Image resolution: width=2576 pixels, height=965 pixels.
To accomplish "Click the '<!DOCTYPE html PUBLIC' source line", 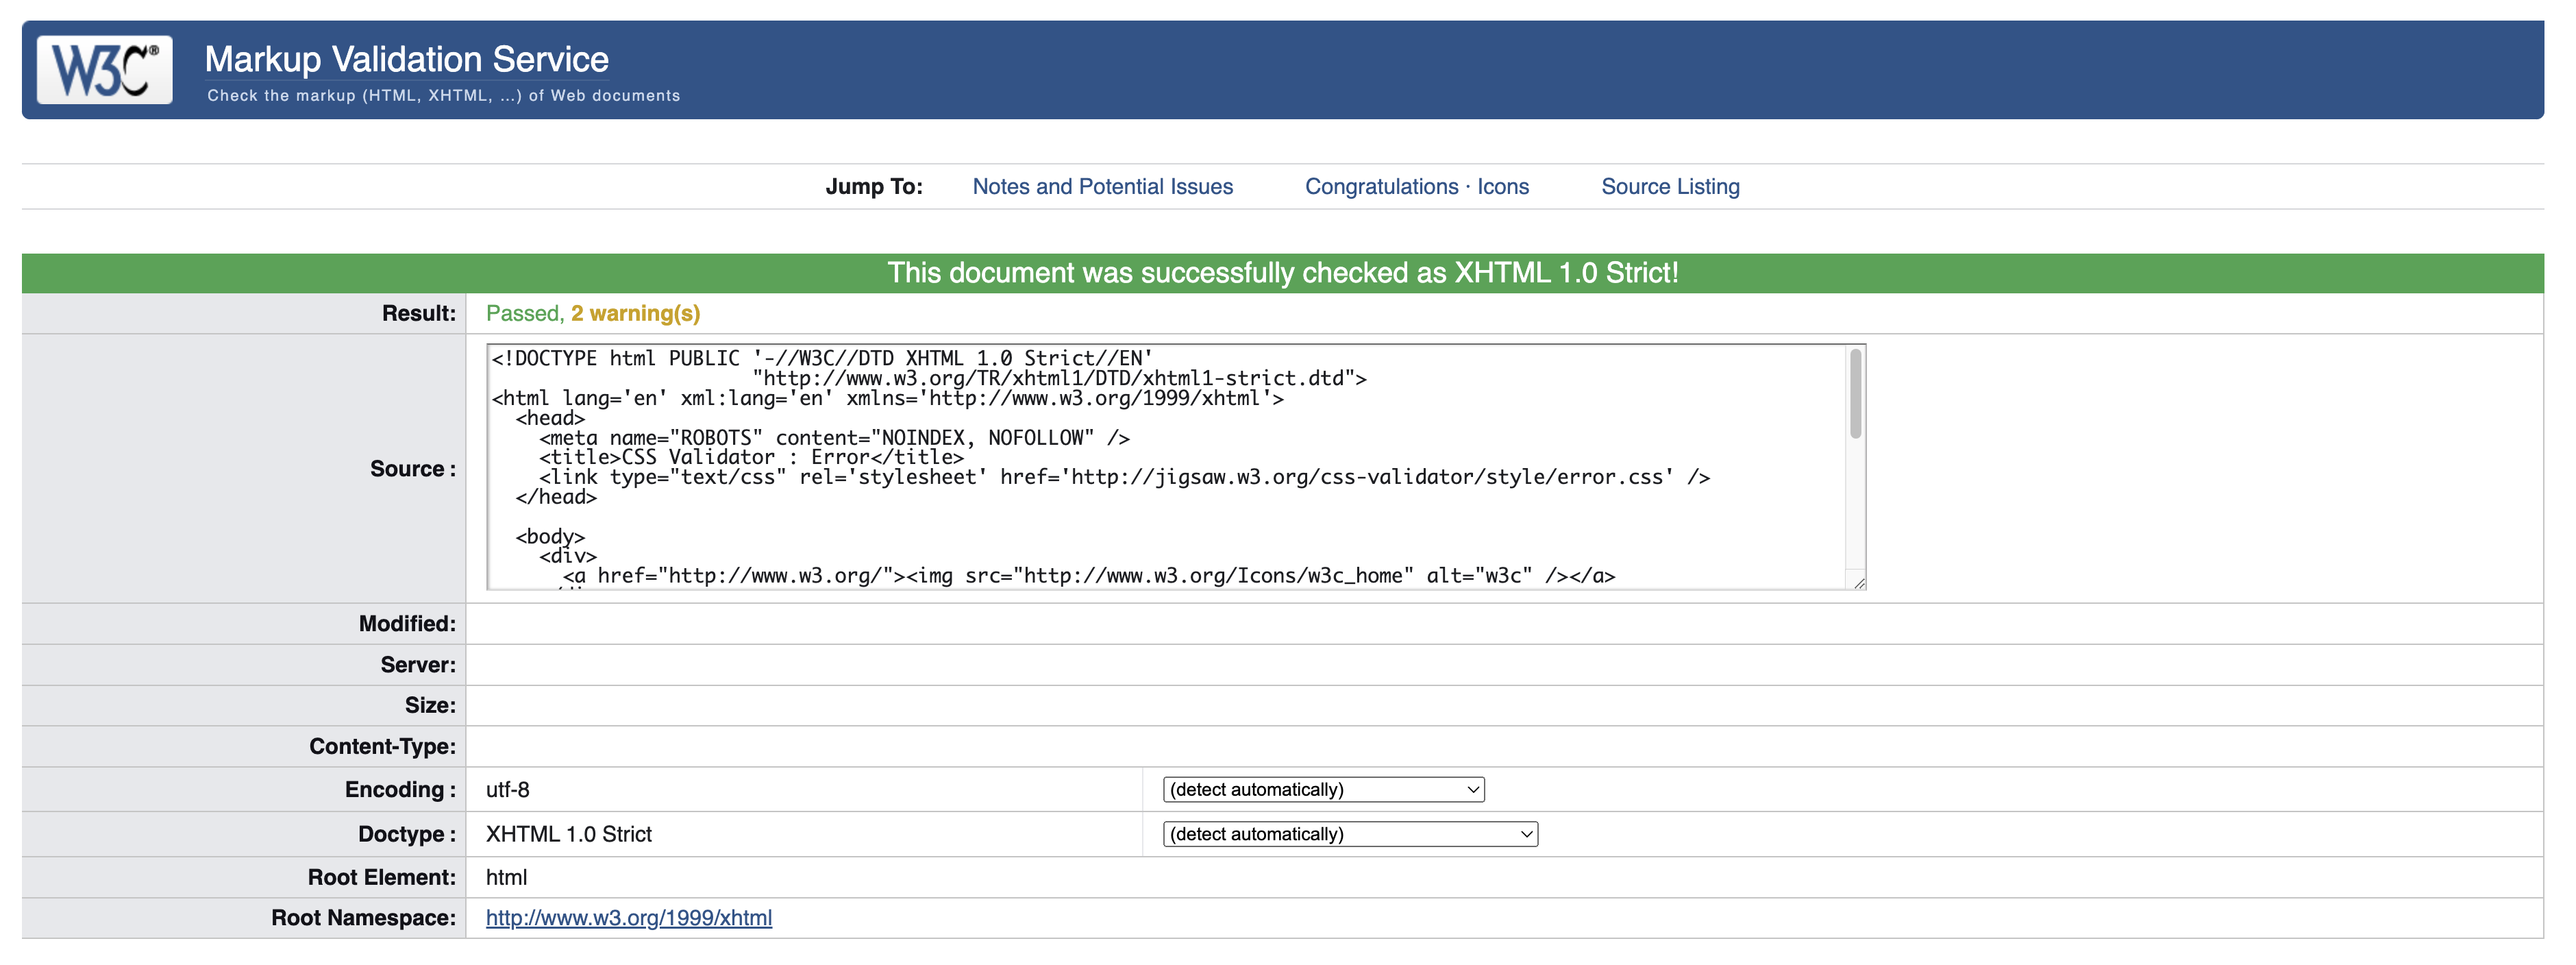I will [822, 358].
